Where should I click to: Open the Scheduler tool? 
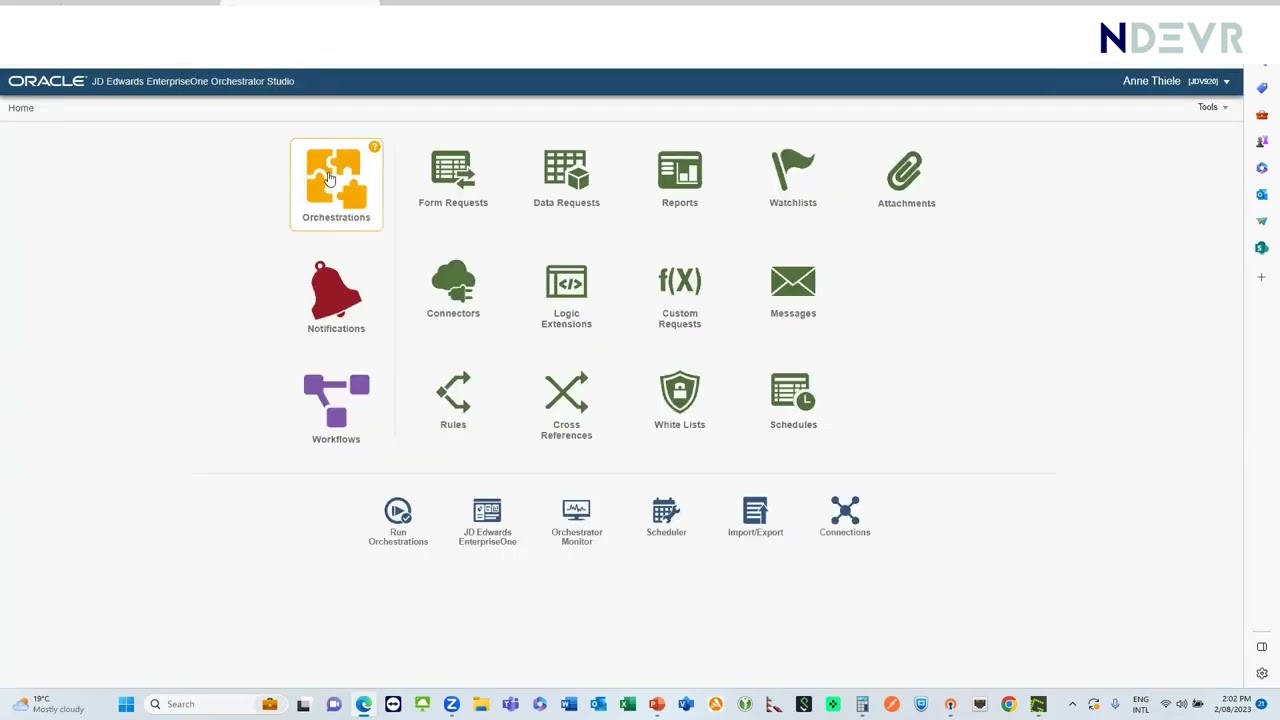click(666, 518)
